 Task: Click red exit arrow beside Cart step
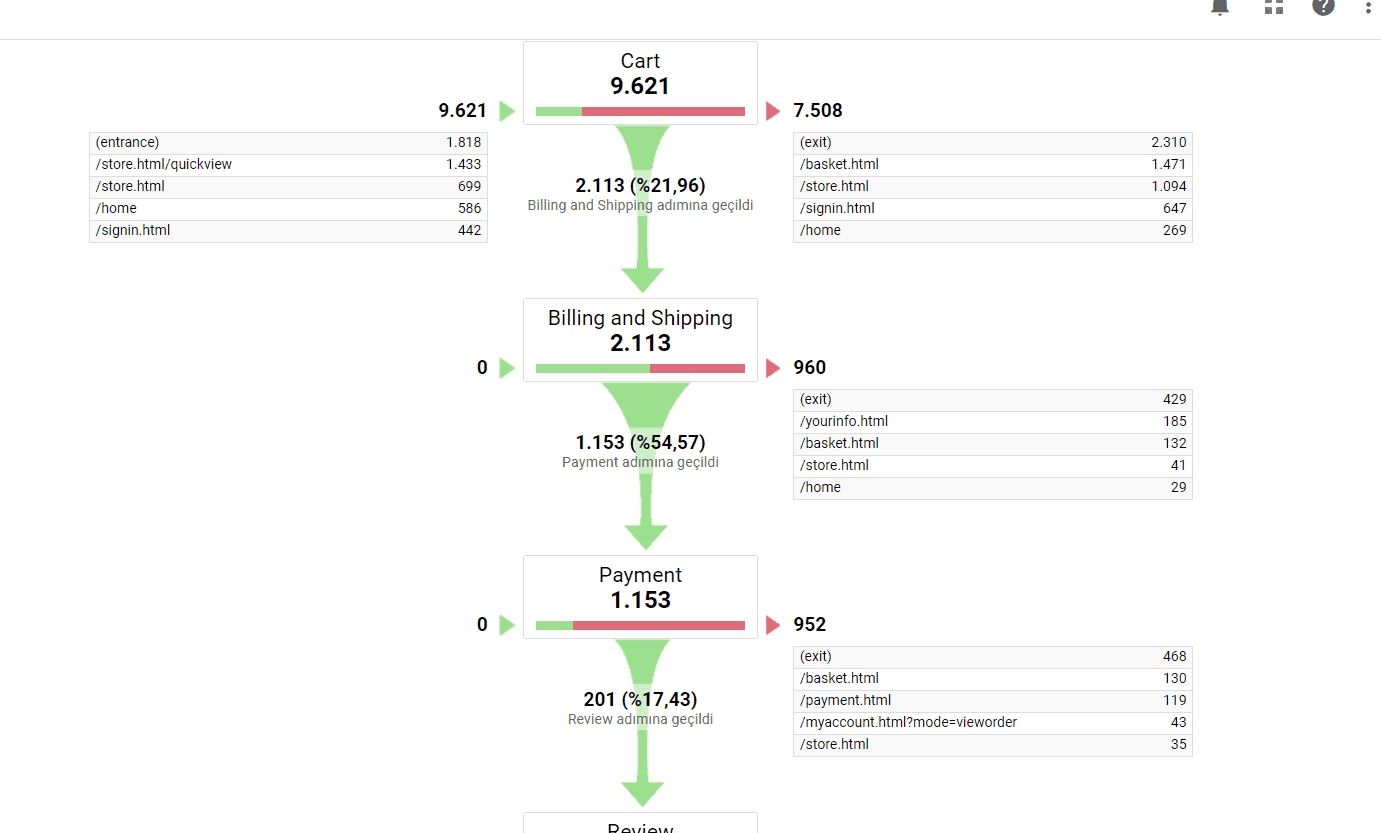click(772, 111)
